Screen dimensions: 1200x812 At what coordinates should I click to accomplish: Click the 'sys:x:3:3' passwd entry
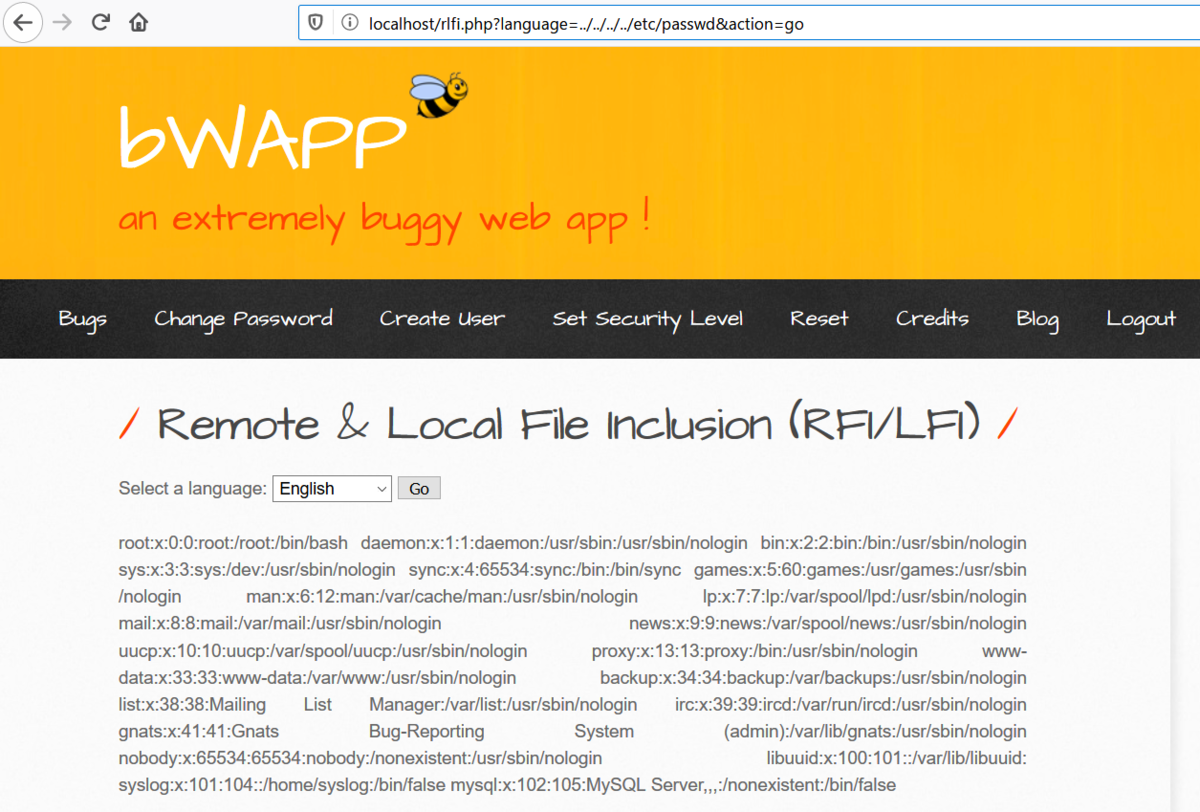tap(257, 570)
